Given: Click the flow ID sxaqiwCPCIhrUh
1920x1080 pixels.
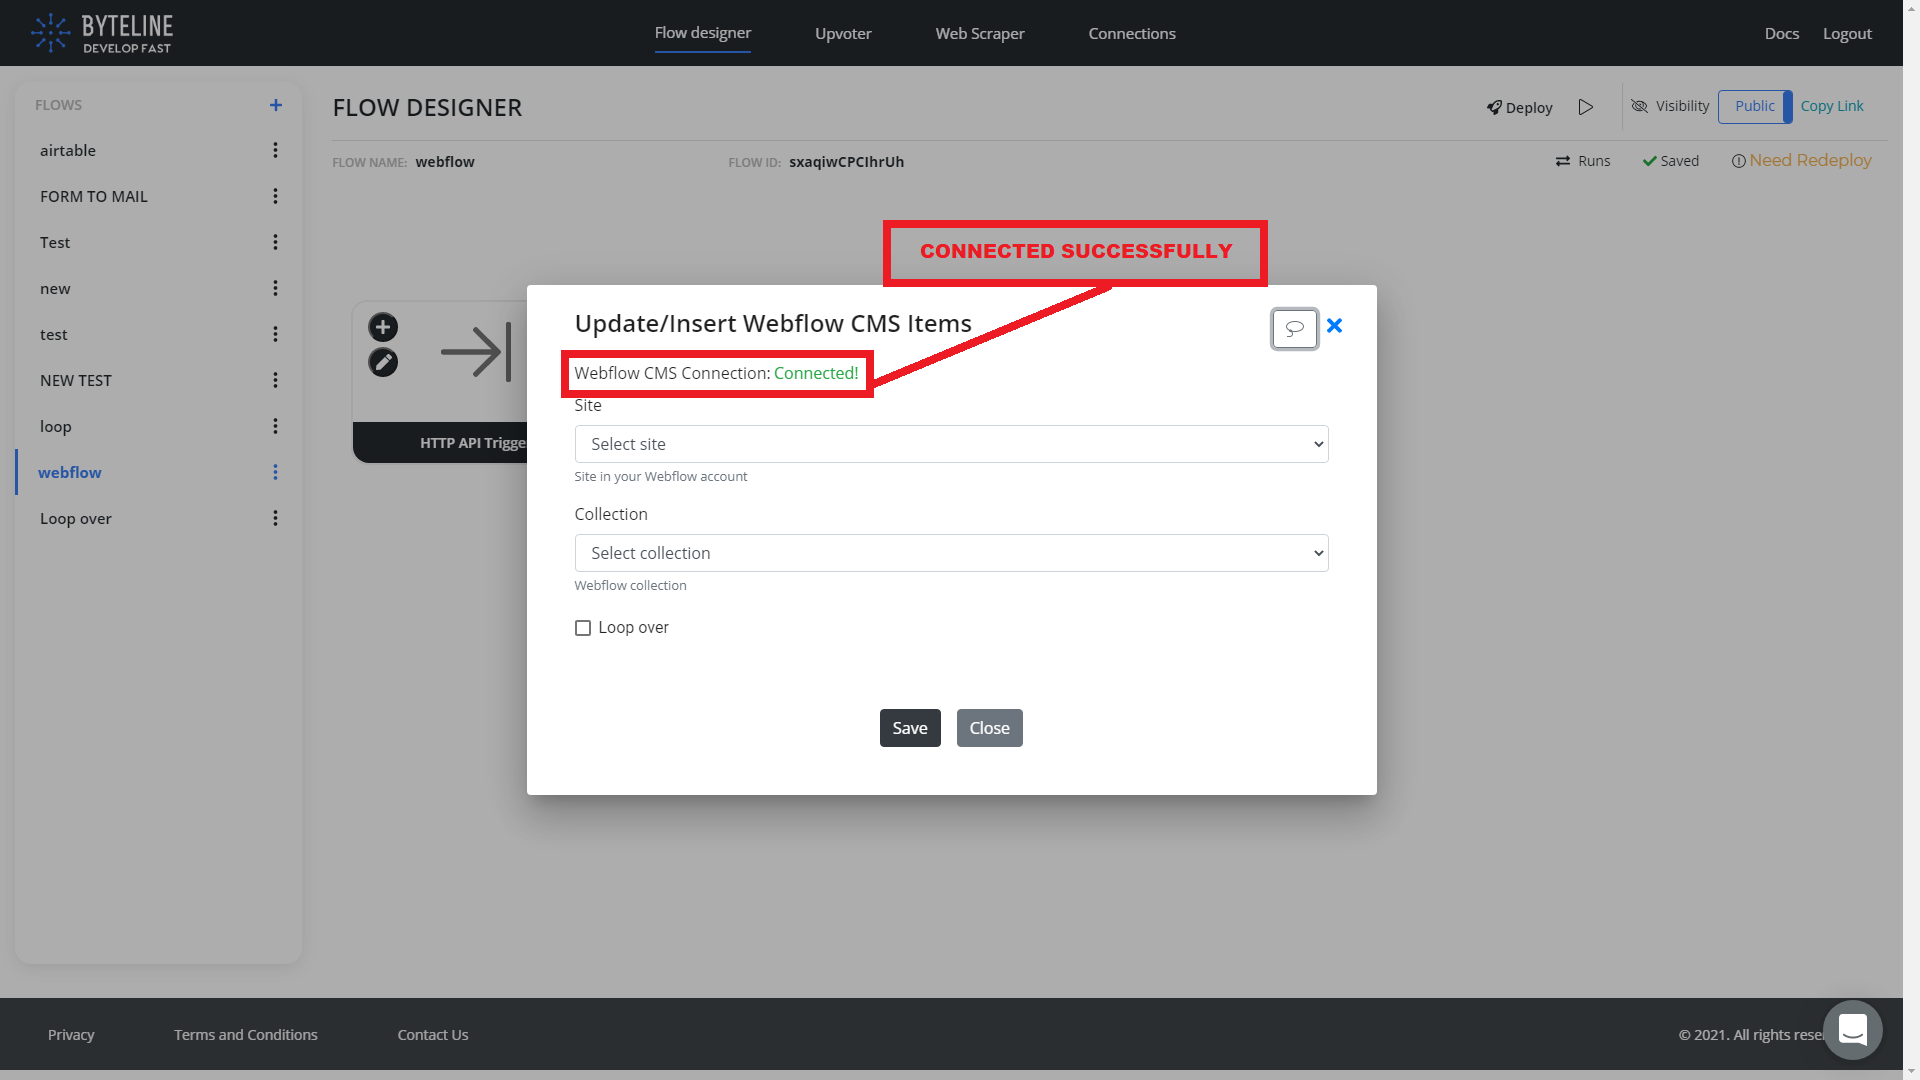Looking at the screenshot, I should [x=846, y=162].
